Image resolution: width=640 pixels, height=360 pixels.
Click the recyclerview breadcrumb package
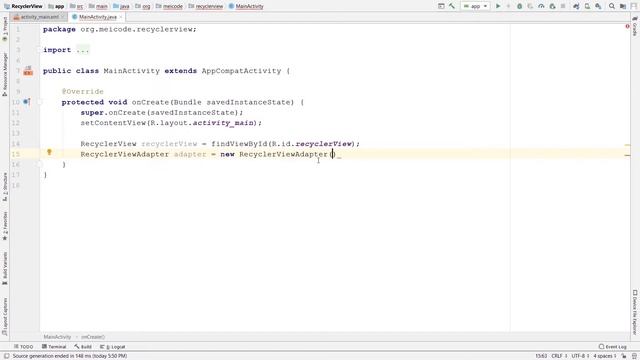pyautogui.click(x=206, y=6)
